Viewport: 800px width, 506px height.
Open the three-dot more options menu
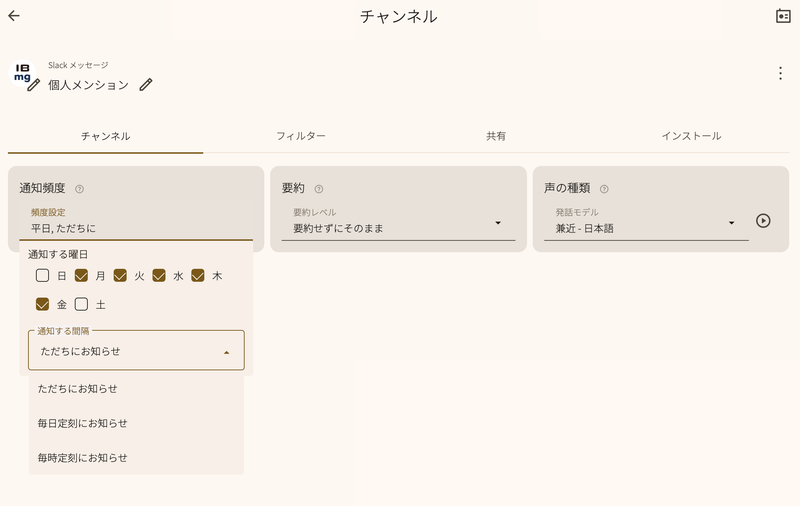(780, 73)
